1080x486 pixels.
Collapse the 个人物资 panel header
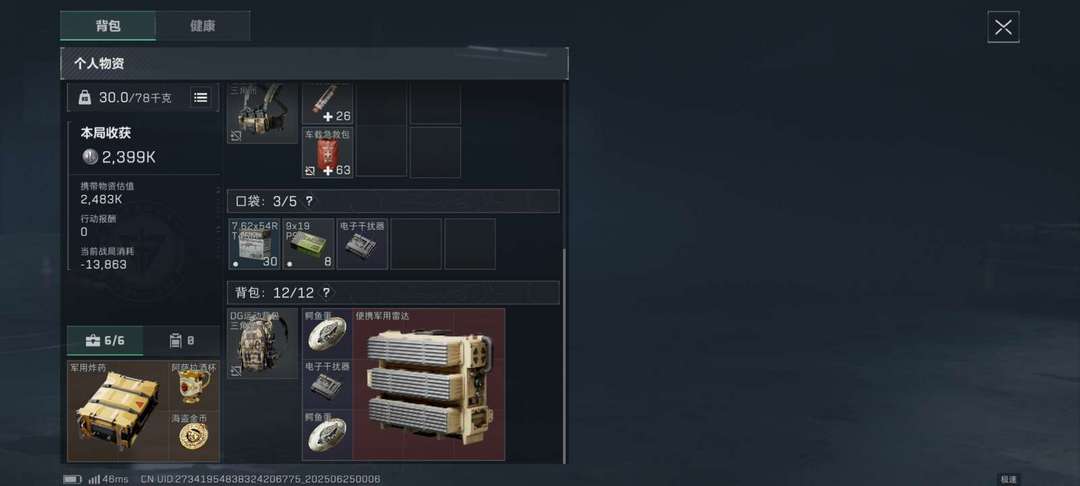(314, 63)
